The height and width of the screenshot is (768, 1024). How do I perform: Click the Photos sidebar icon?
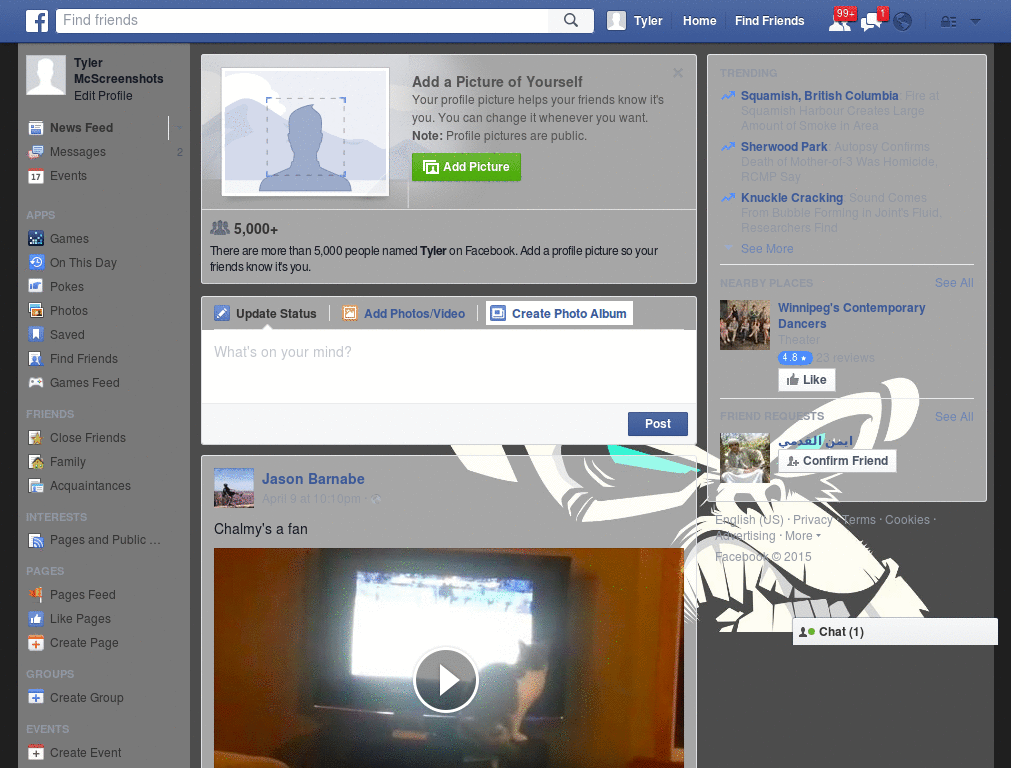(x=36, y=310)
